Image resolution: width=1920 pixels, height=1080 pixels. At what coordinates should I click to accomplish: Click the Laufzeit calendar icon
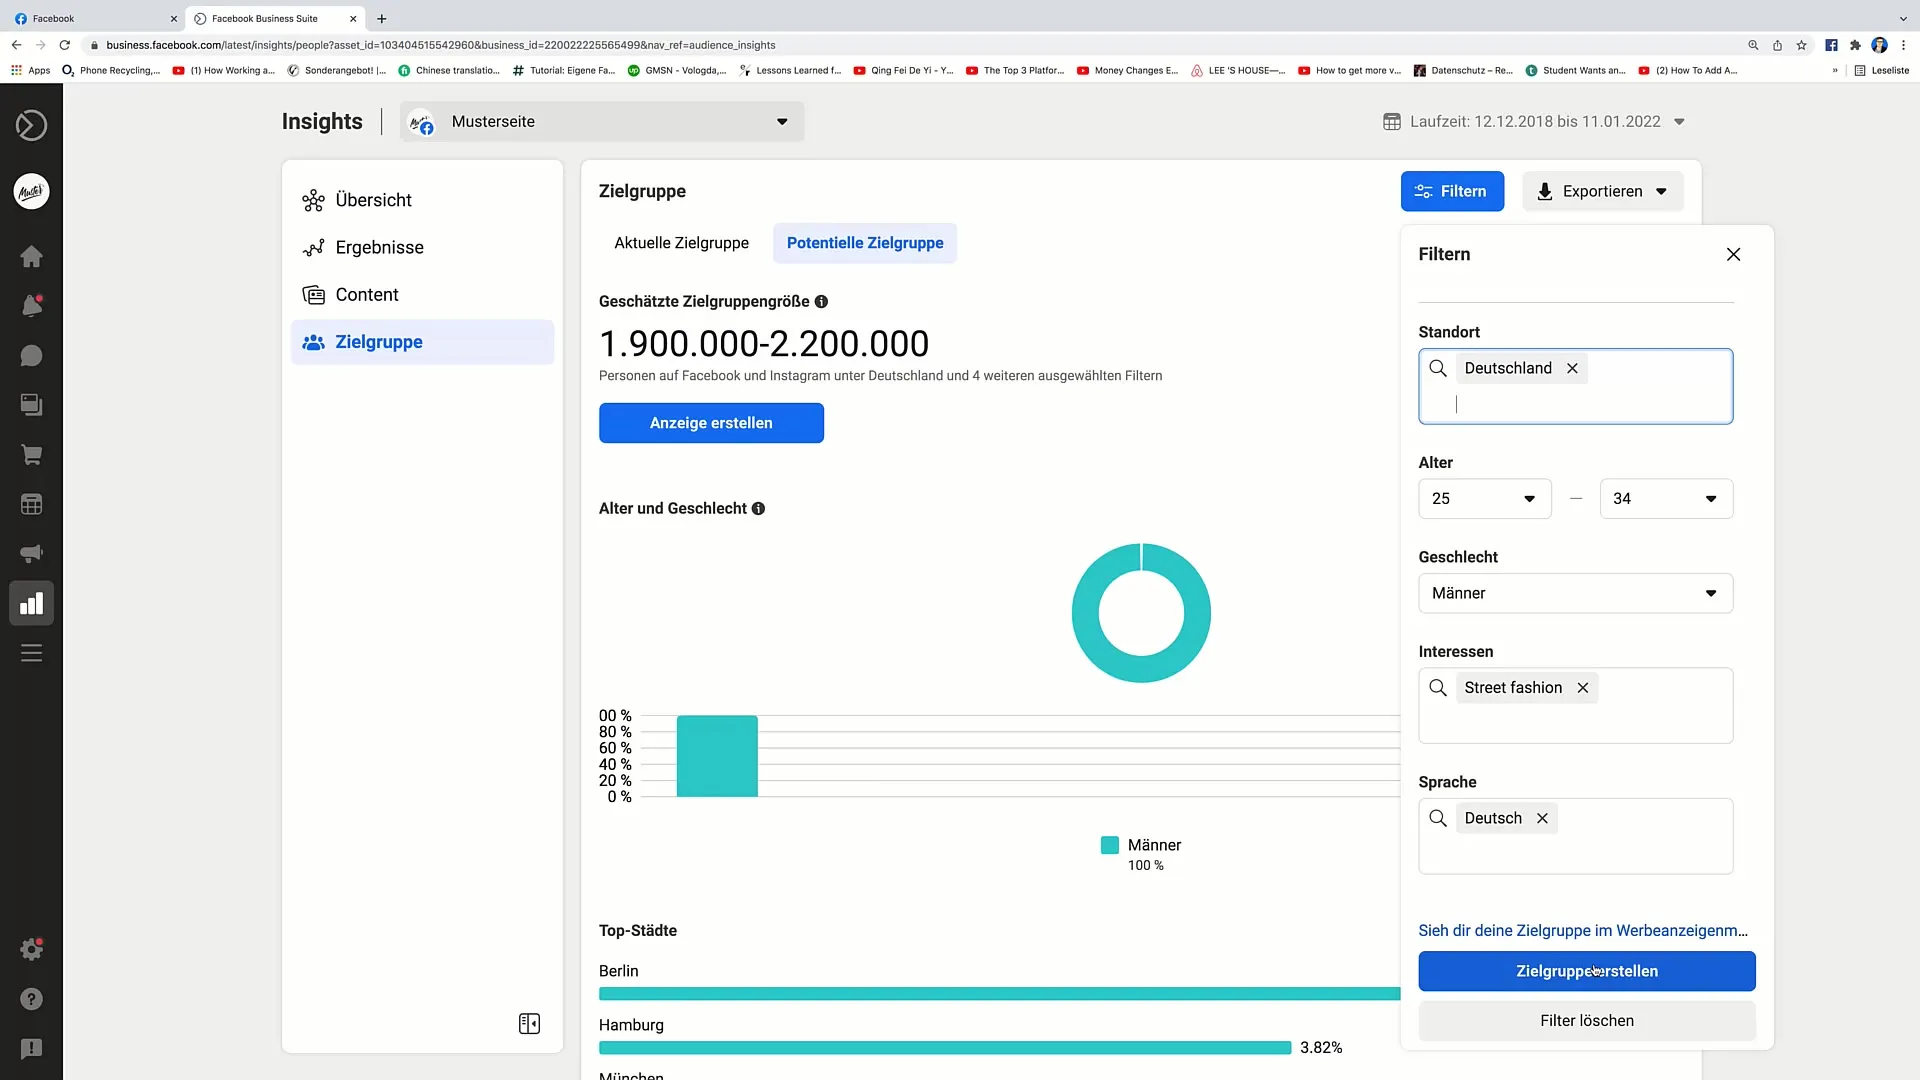click(x=1393, y=121)
